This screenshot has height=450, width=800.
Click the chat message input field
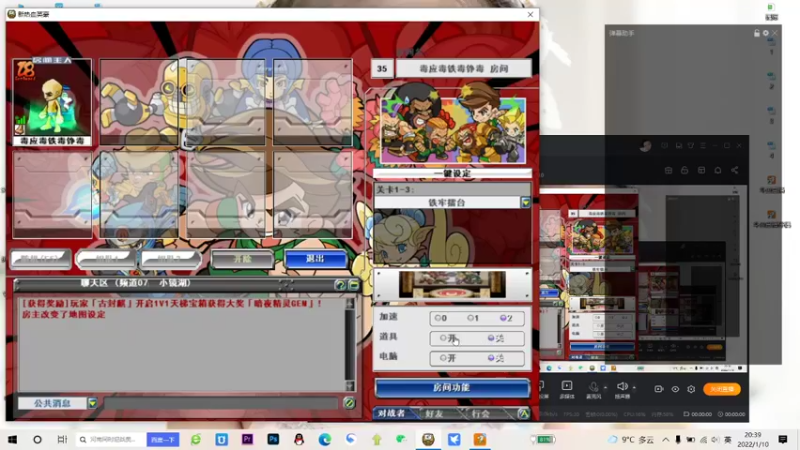[x=221, y=403]
